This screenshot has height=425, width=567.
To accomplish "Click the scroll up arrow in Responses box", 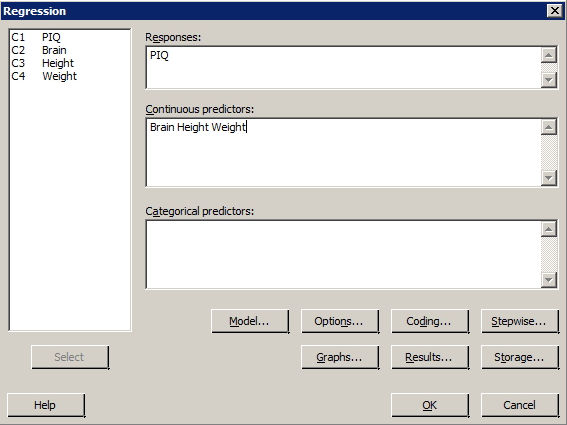I will [x=549, y=55].
